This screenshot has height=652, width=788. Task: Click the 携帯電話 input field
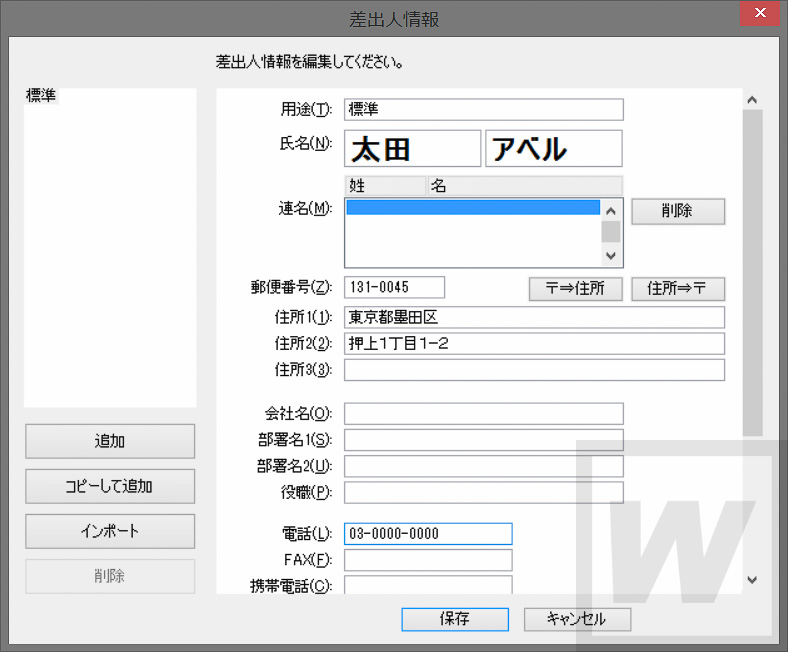(428, 585)
